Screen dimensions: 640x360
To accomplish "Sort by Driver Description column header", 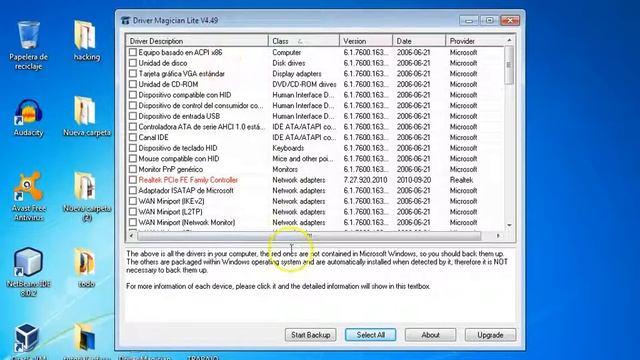I will click(197, 41).
